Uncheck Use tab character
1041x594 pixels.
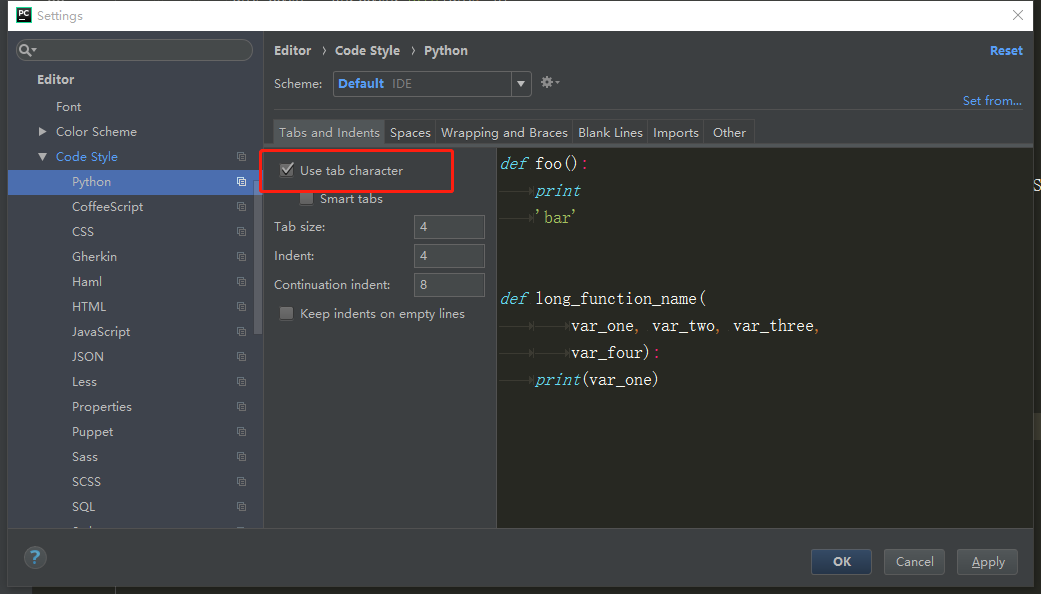[x=287, y=169]
